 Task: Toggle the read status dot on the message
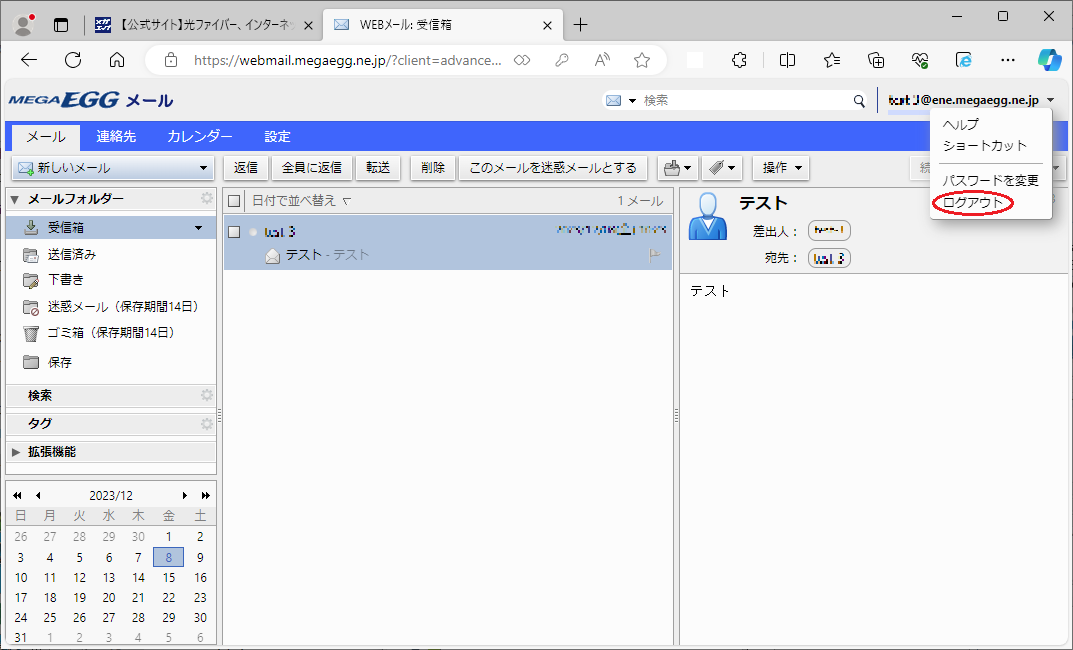tap(253, 232)
